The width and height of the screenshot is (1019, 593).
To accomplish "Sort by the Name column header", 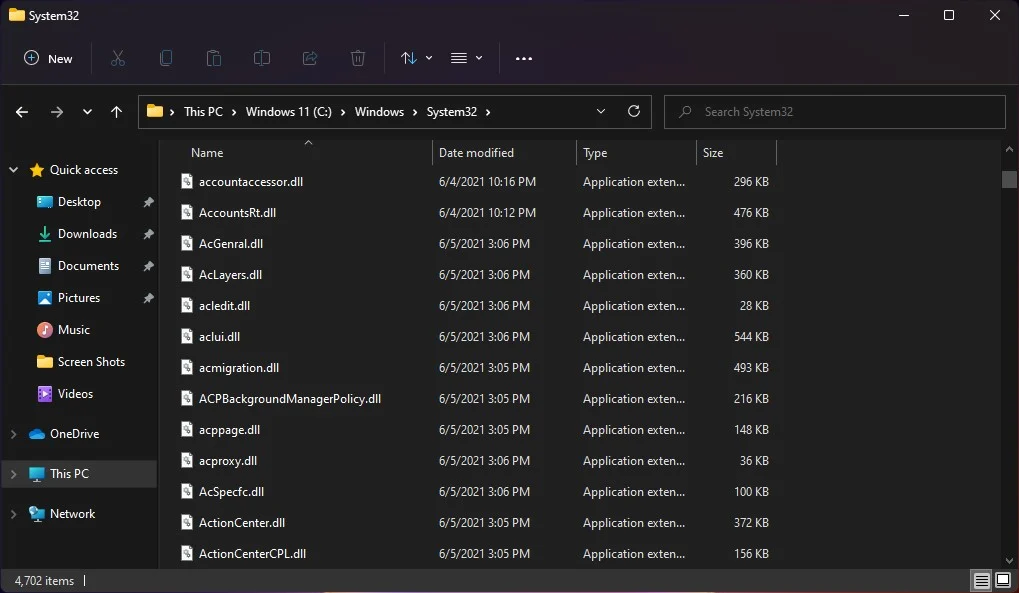I will tap(207, 153).
